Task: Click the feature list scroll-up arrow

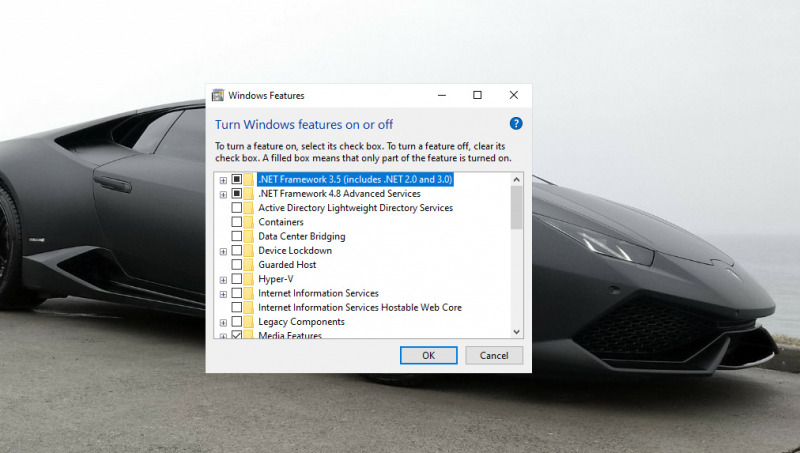Action: point(516,180)
